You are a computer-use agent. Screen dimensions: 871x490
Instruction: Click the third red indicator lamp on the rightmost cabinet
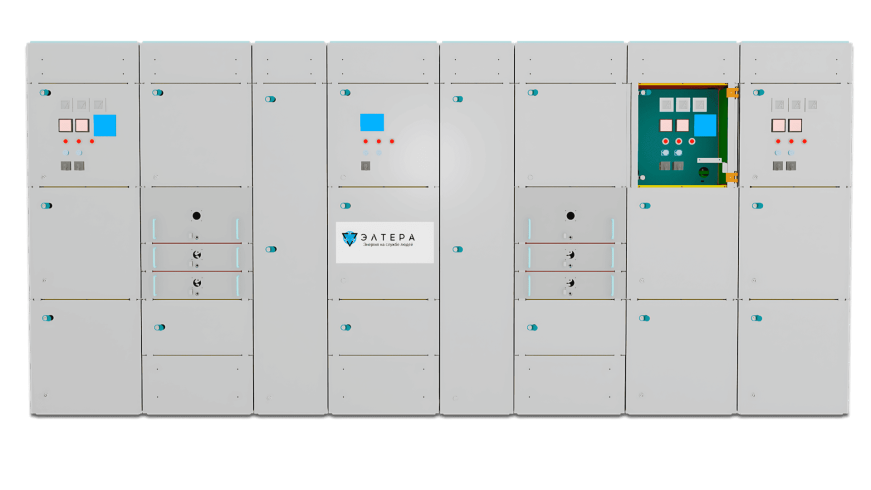[x=804, y=141]
